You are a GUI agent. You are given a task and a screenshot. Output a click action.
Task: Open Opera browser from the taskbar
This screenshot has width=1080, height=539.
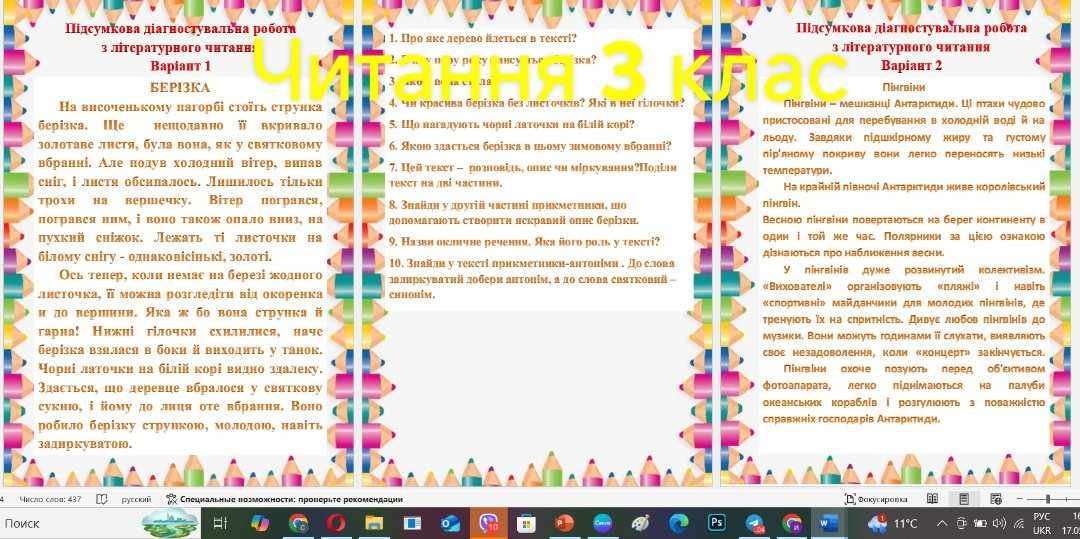(x=336, y=523)
